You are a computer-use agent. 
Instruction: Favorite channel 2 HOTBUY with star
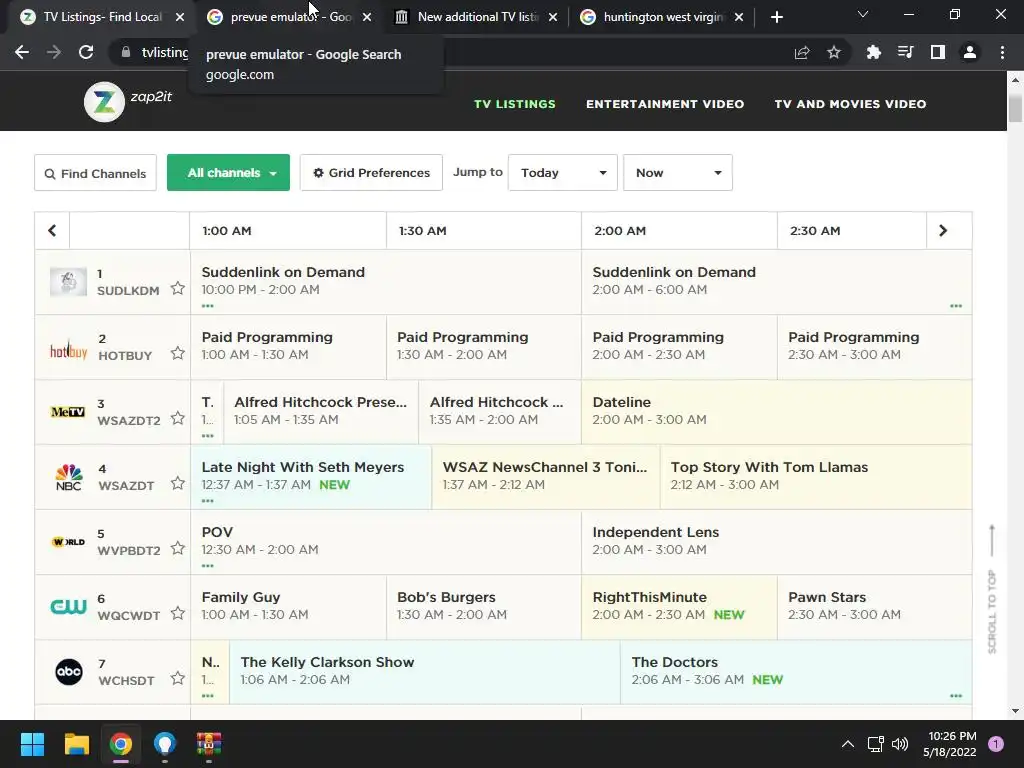click(x=178, y=353)
